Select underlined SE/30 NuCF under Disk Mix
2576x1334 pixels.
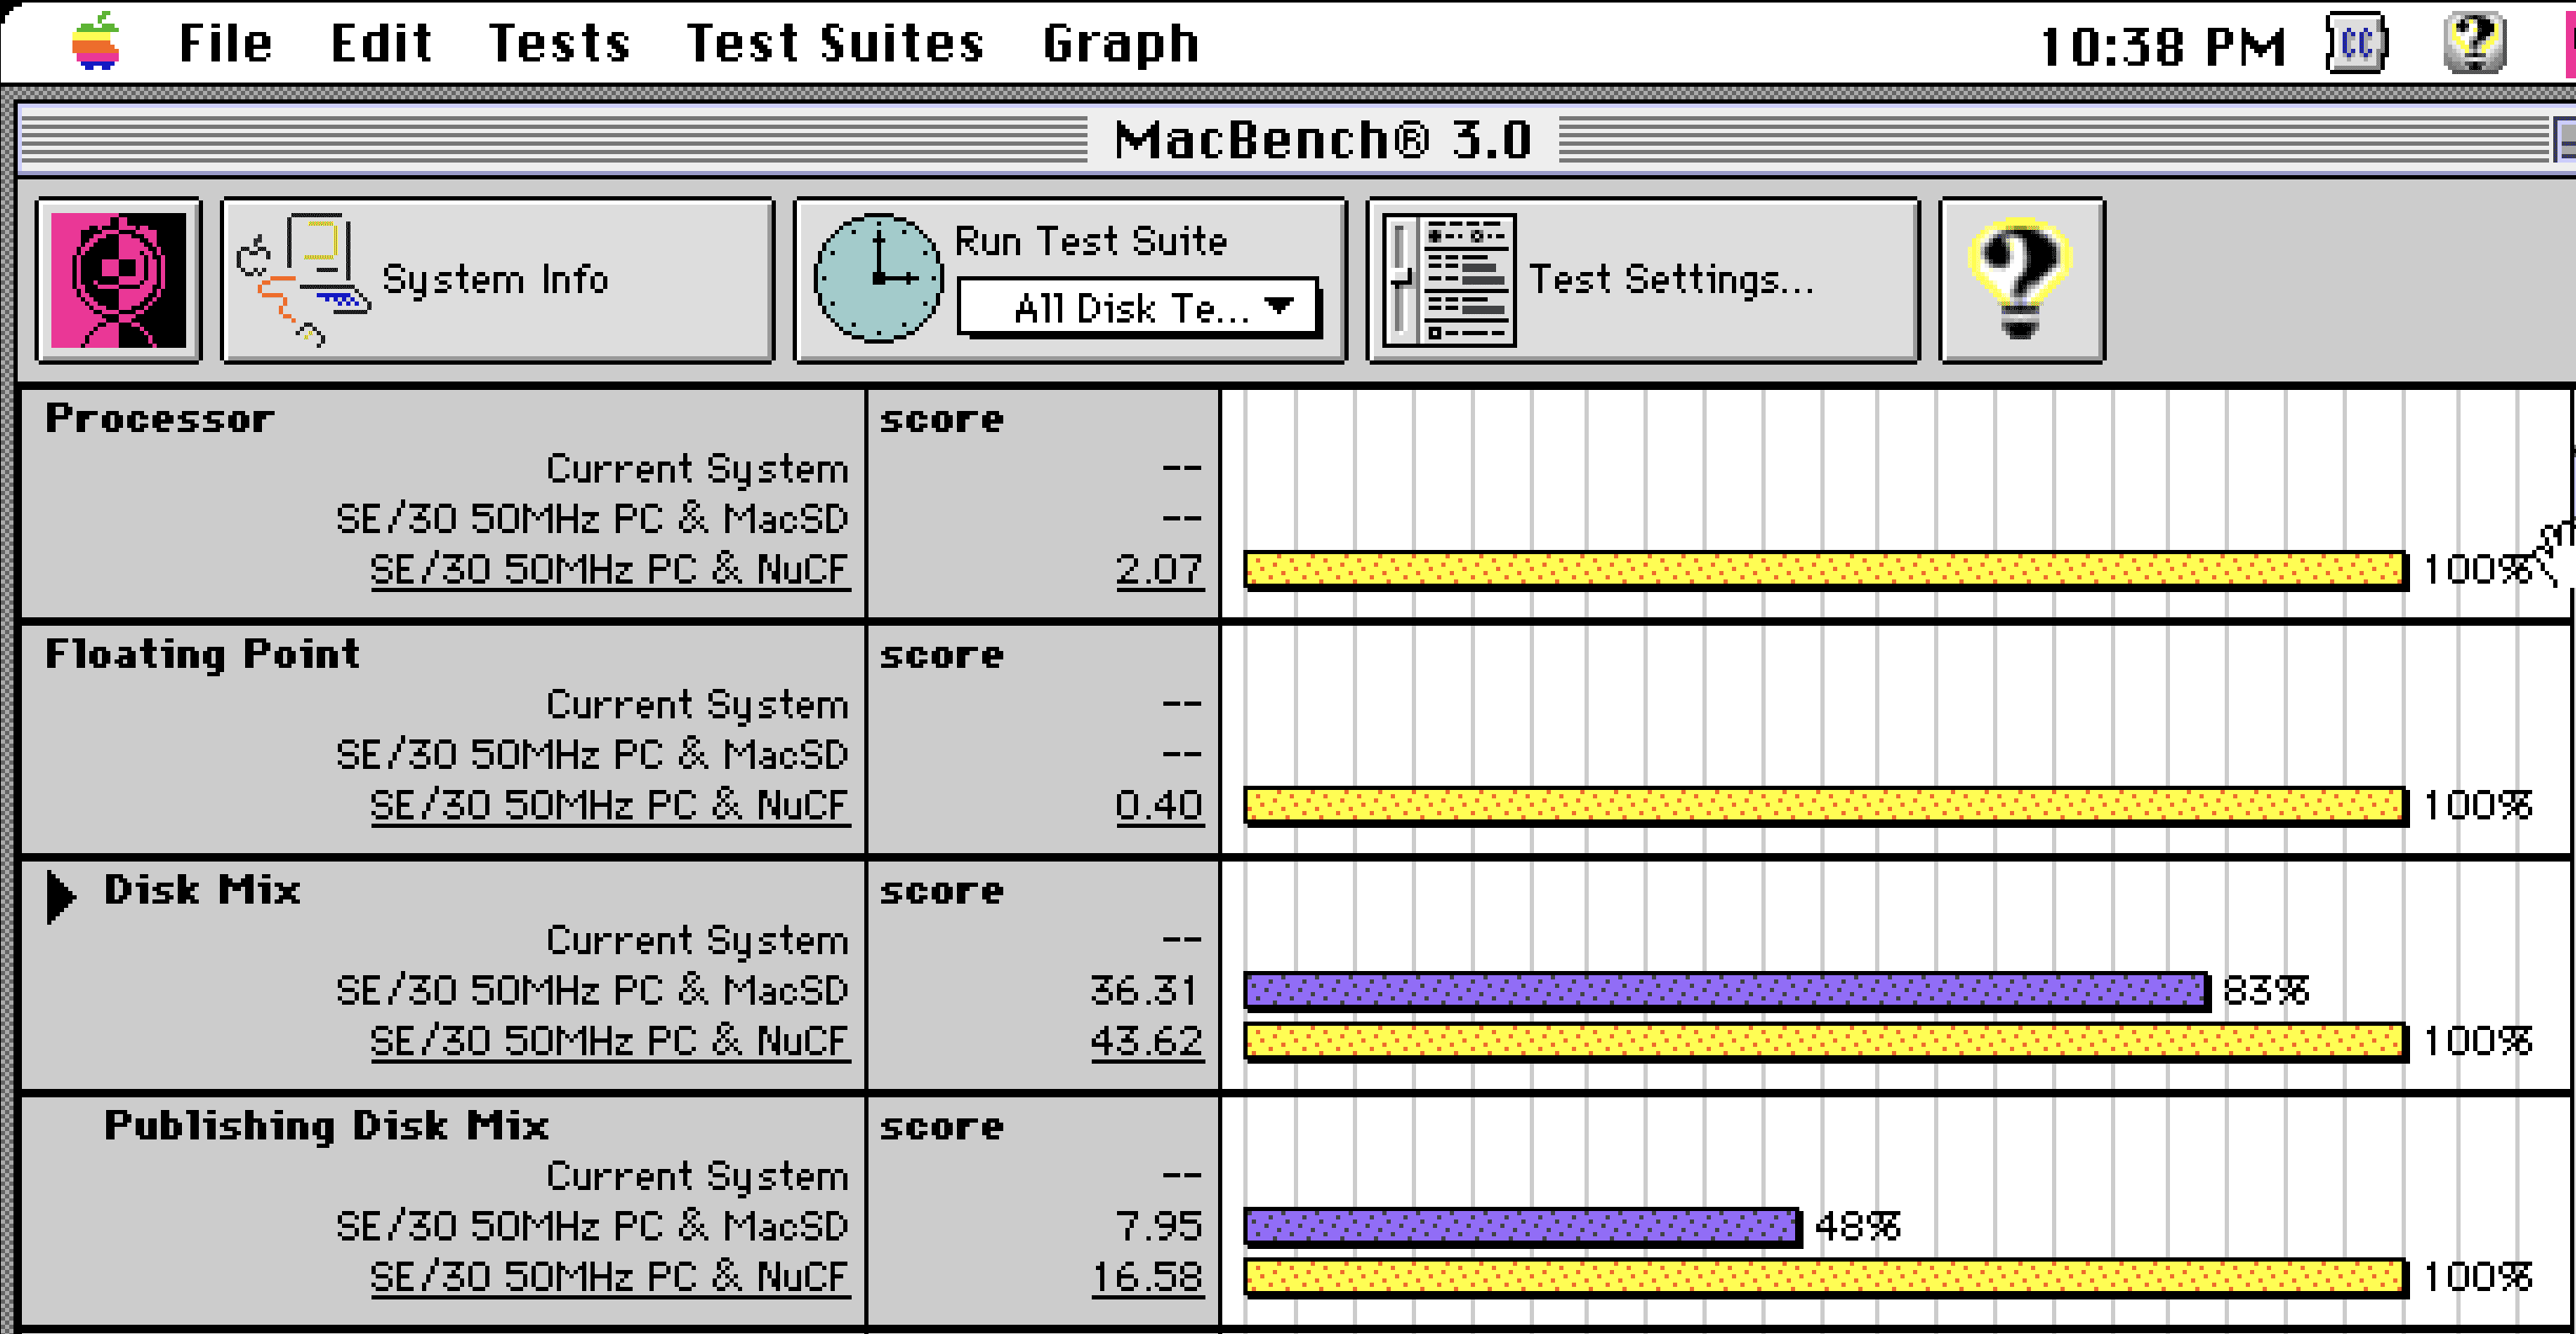click(x=610, y=1041)
